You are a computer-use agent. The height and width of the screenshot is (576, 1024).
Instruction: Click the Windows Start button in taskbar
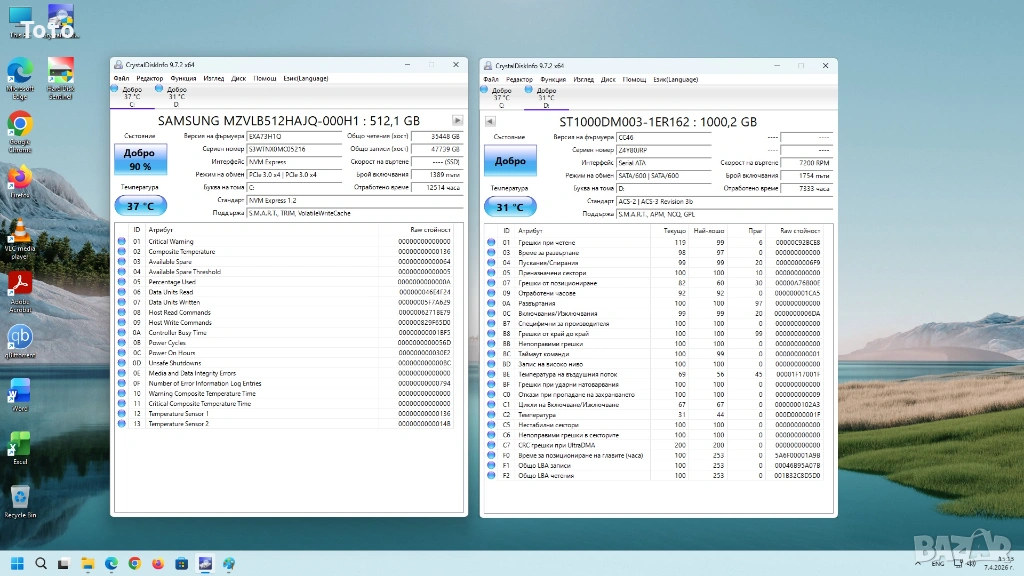pyautogui.click(x=18, y=564)
